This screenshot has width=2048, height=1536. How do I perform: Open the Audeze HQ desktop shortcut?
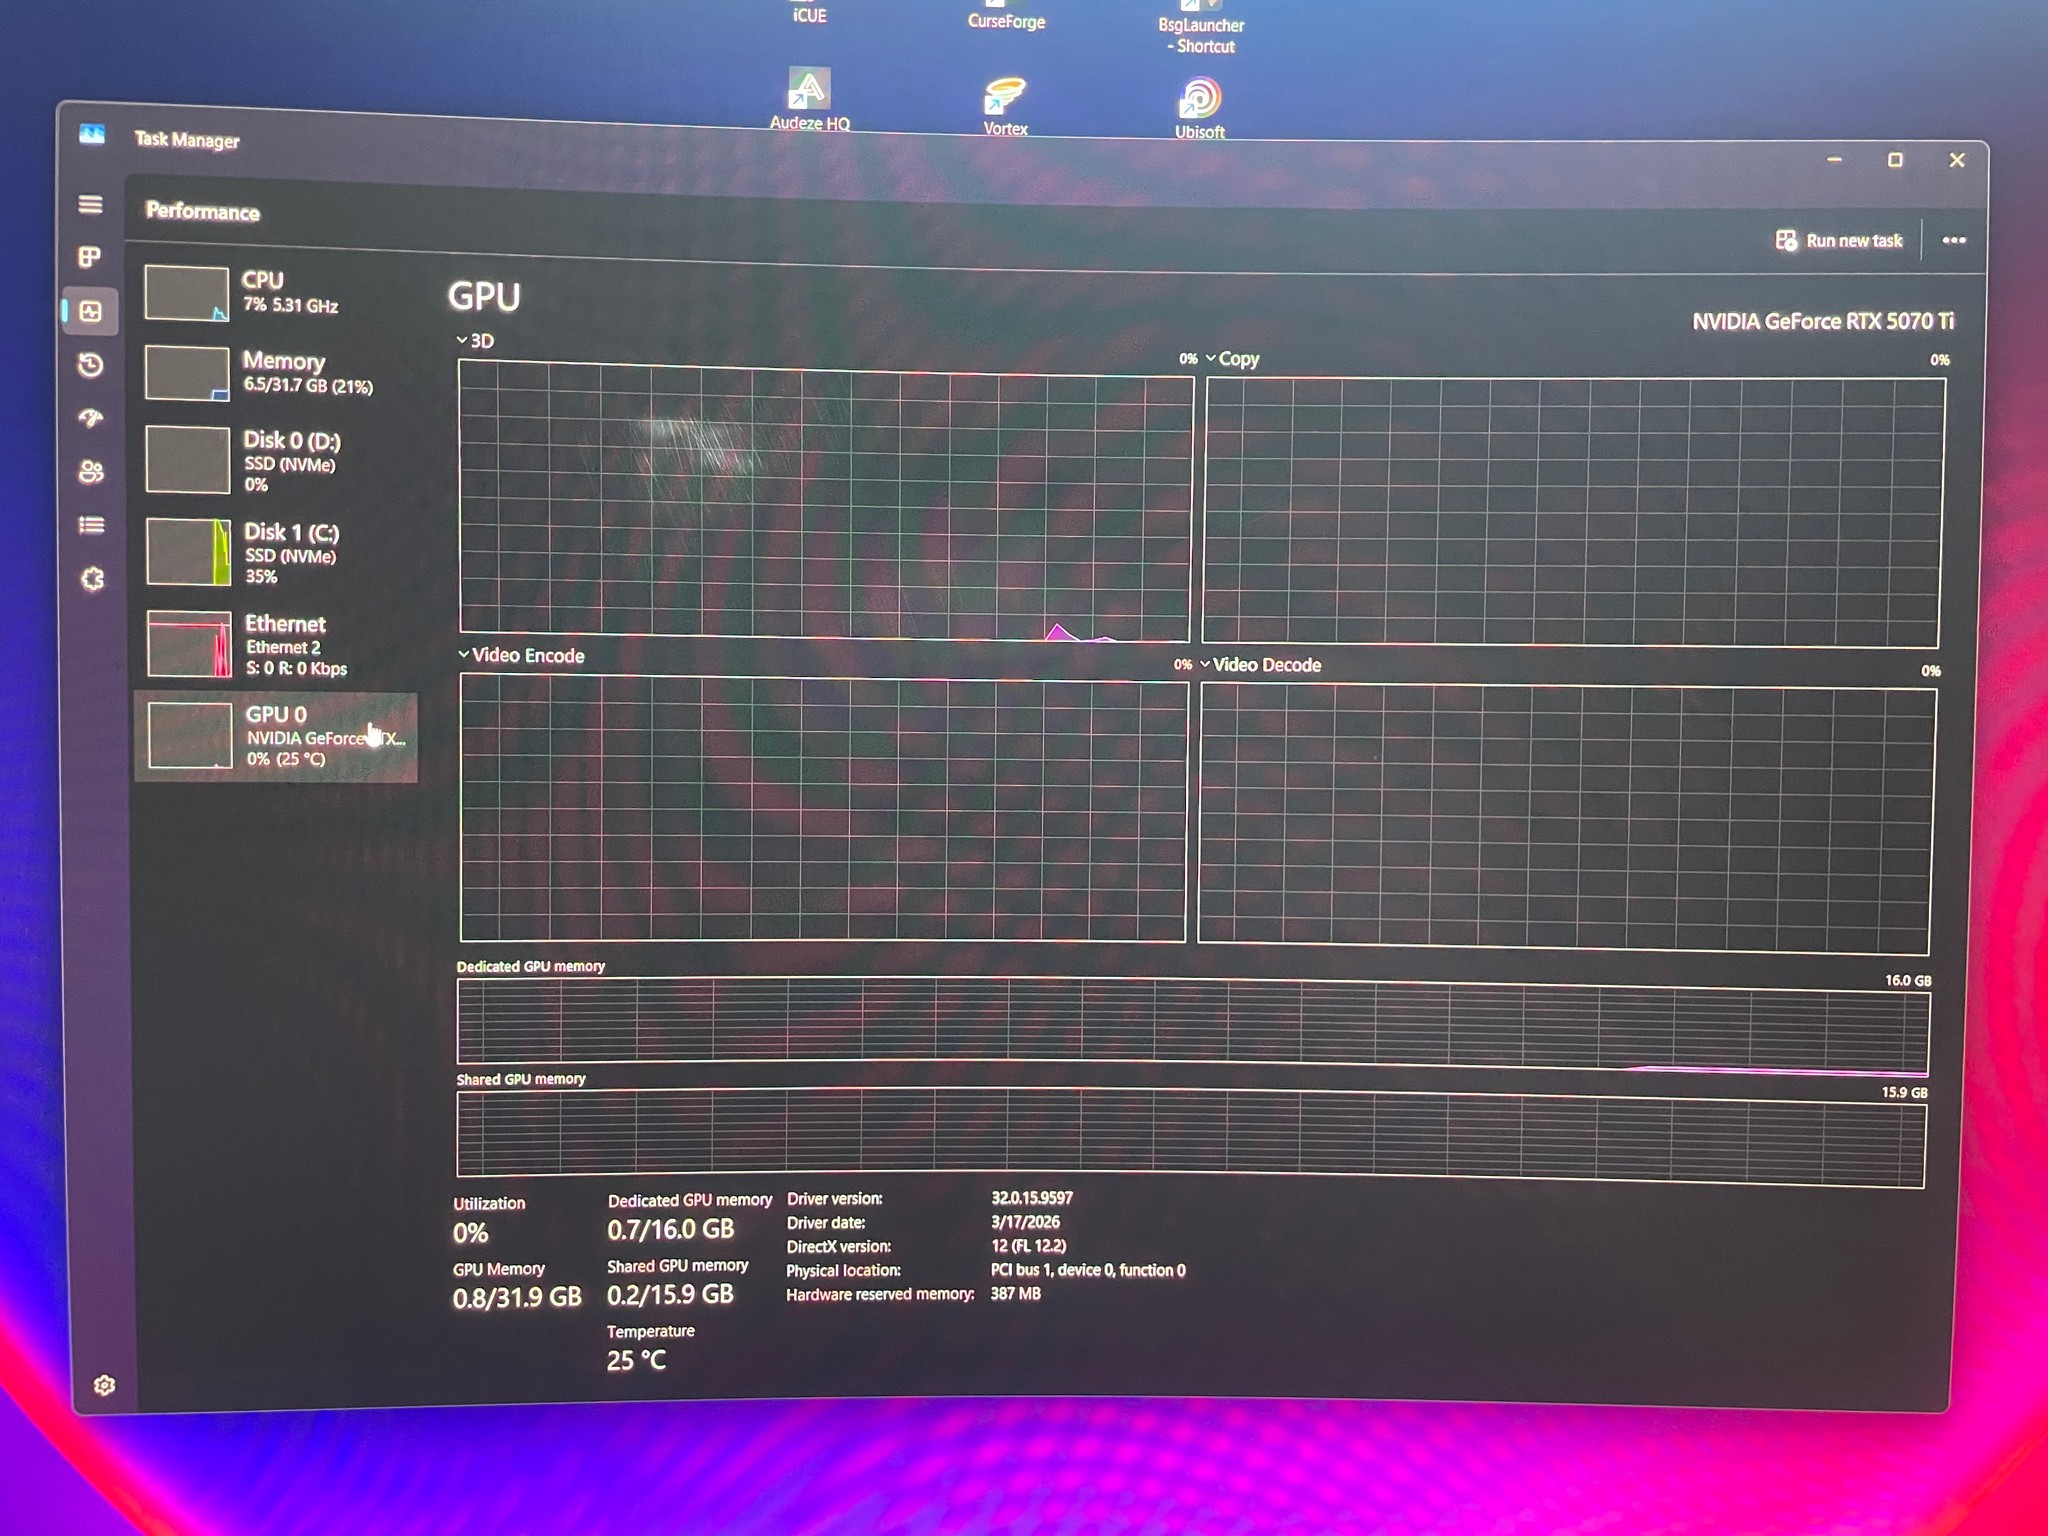coord(809,99)
